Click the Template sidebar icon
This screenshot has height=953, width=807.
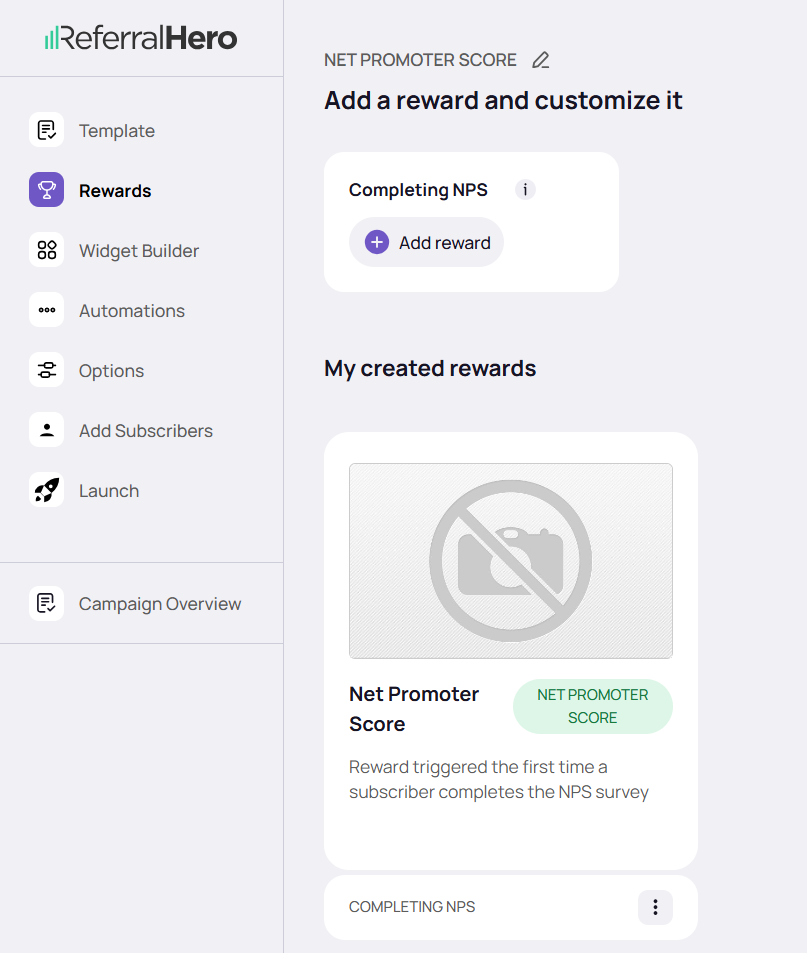pos(46,130)
